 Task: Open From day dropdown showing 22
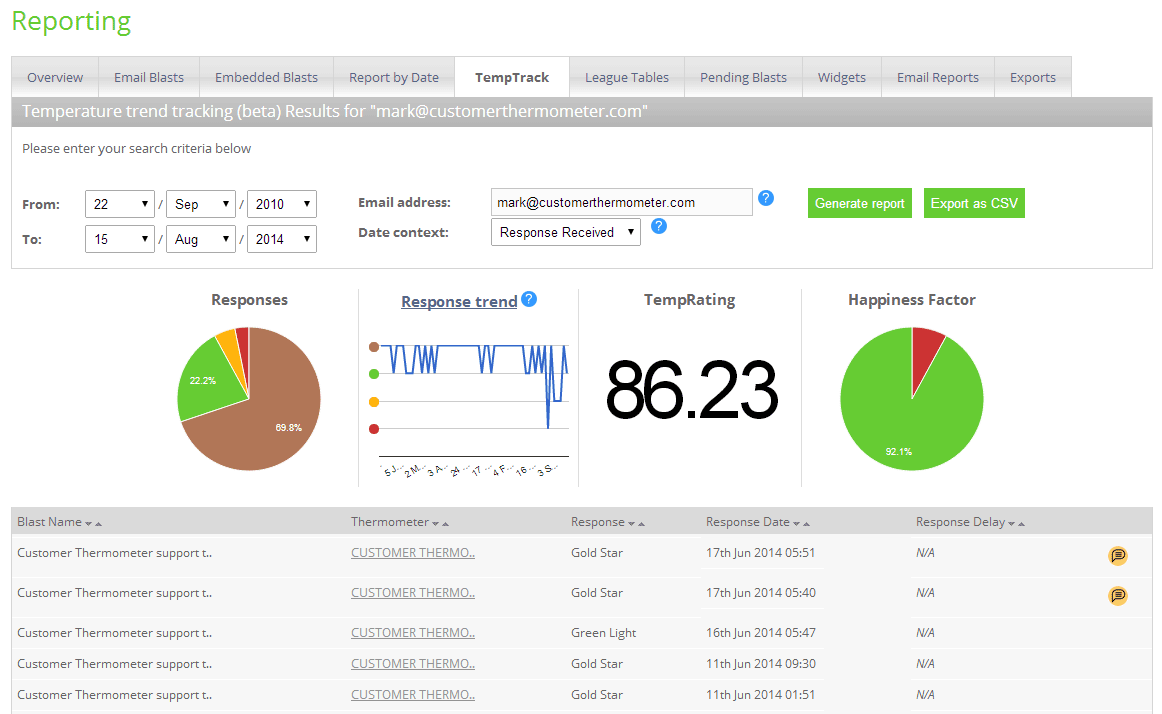[119, 204]
